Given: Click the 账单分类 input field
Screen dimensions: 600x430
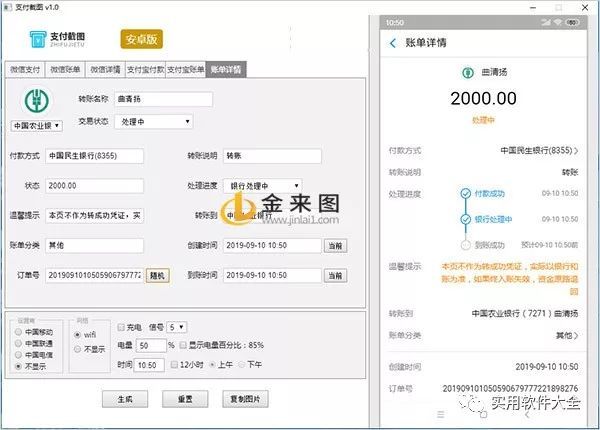Looking at the screenshot, I should (x=95, y=245).
